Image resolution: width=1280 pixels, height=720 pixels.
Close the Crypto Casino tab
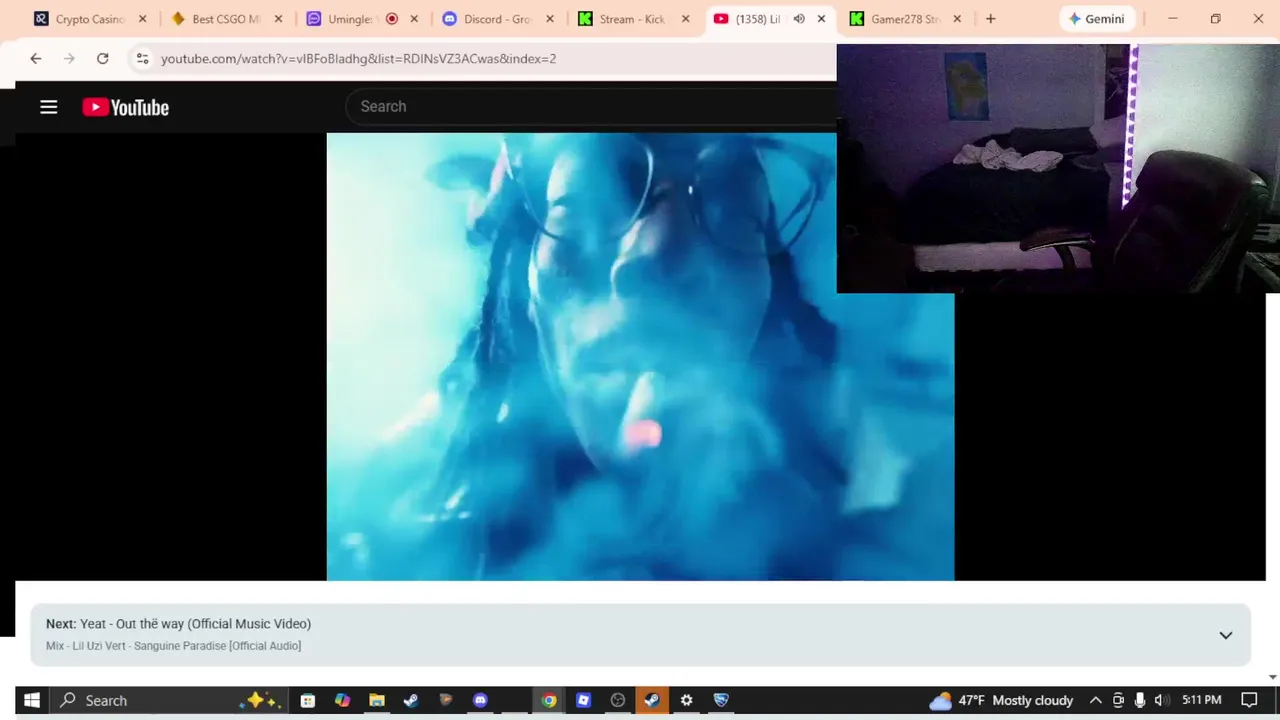tap(142, 19)
